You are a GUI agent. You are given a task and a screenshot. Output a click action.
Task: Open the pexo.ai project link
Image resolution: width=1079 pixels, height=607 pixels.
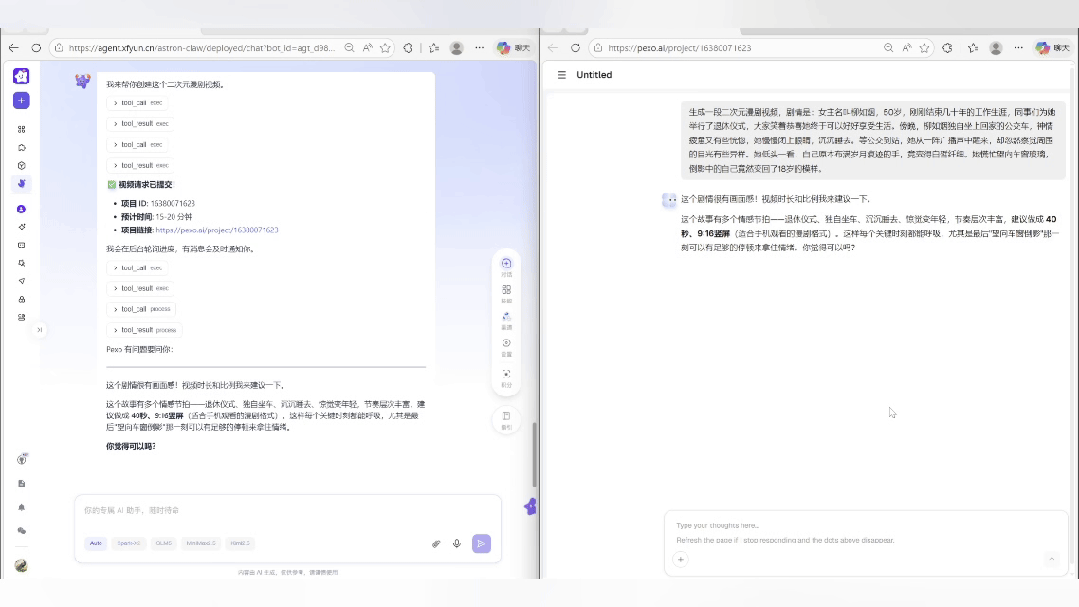[216, 230]
